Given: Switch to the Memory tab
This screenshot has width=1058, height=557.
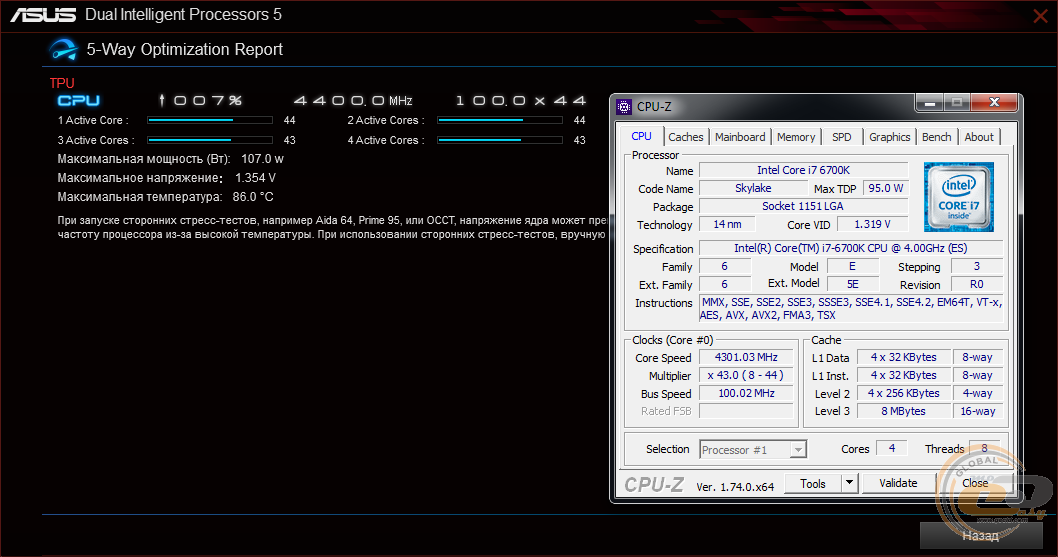Looking at the screenshot, I should (x=796, y=137).
